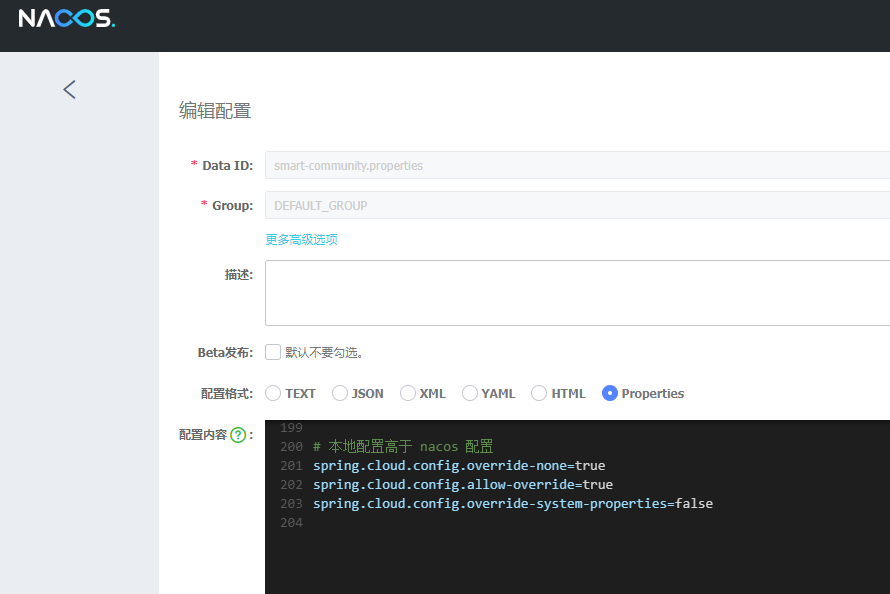Screen dimensions: 890x594
Task: Select the TEXT format radio button
Action: [x=273, y=393]
